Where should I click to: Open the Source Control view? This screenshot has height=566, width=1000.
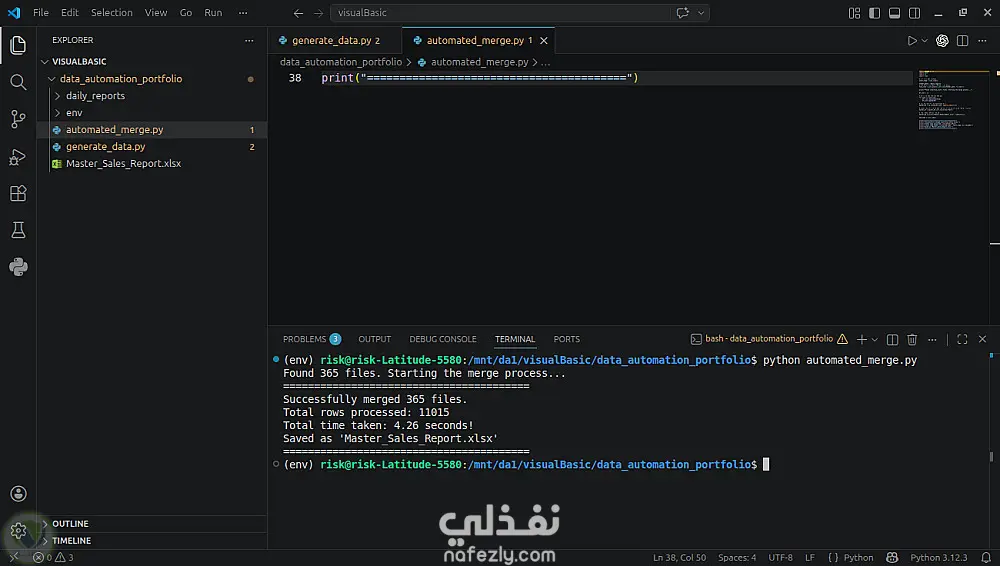(x=18, y=119)
